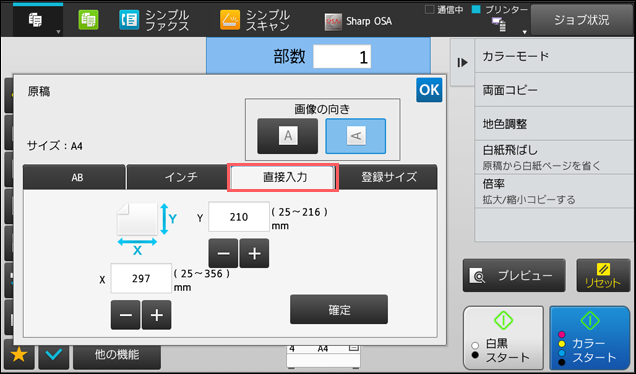
Task: Open カラーモード setting
Action: coord(554,56)
